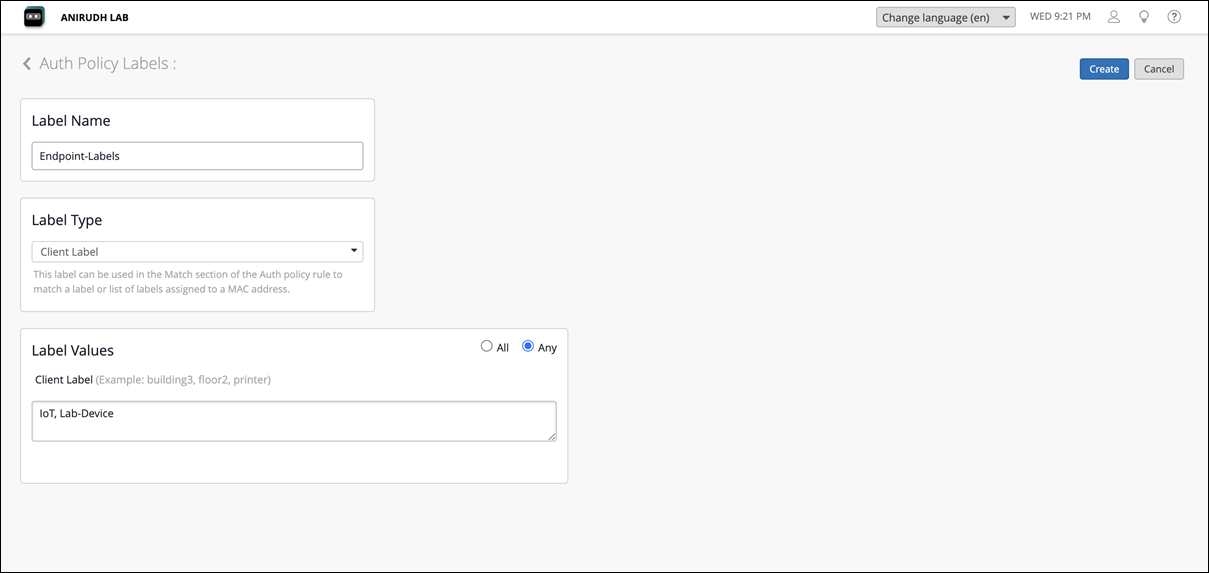Open the help question mark icon
This screenshot has width=1209, height=573.
coord(1174,17)
